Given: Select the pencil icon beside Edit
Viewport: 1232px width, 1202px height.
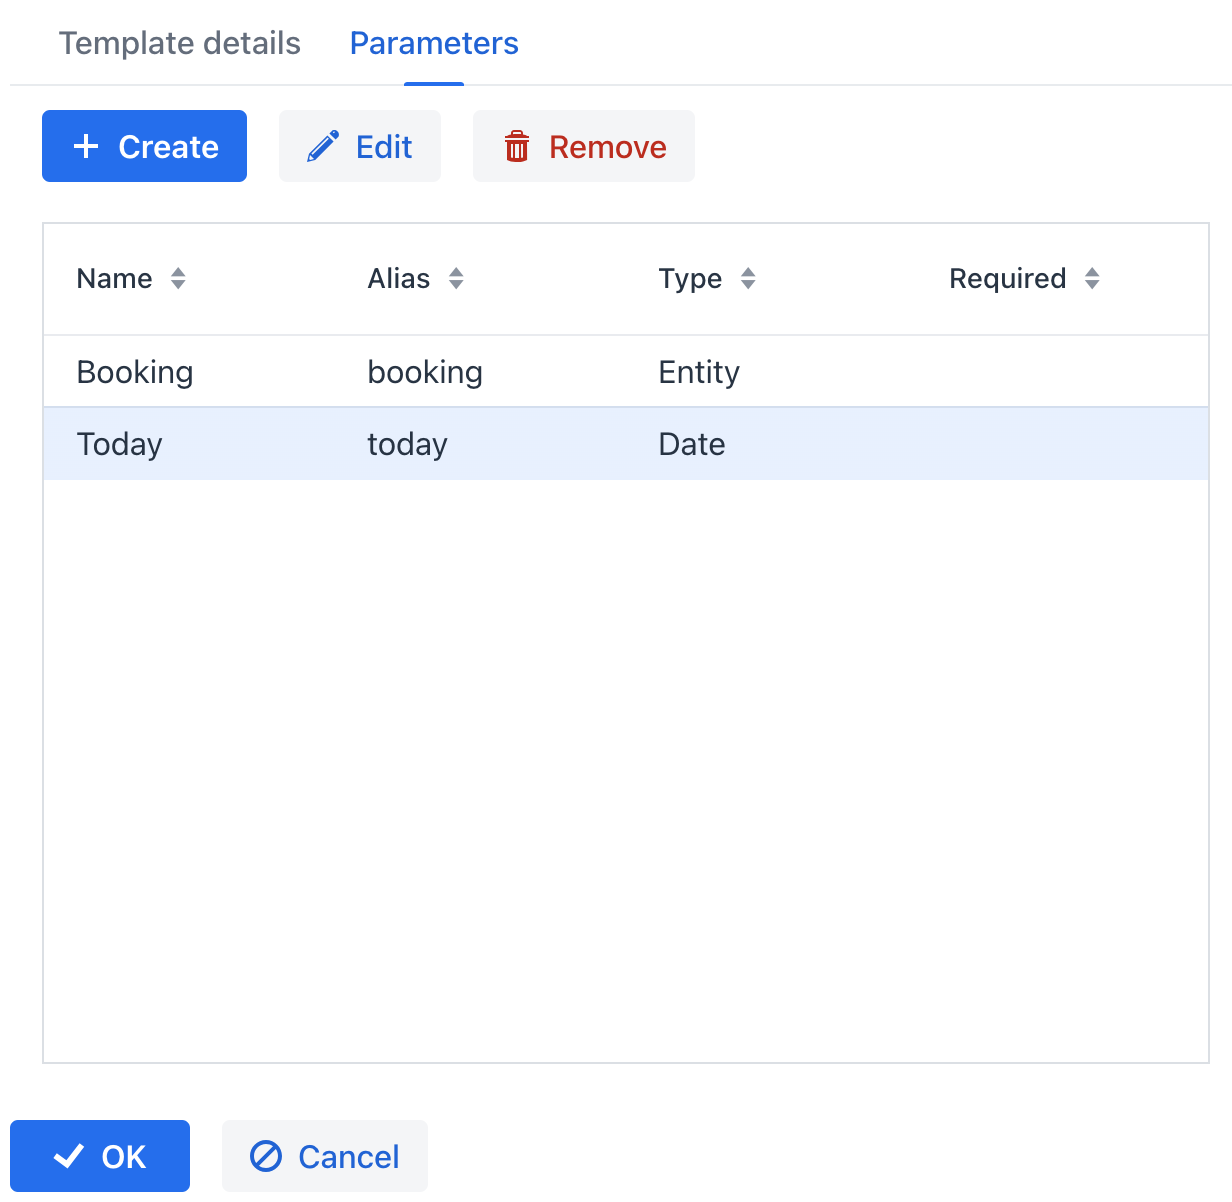Looking at the screenshot, I should (x=322, y=146).
